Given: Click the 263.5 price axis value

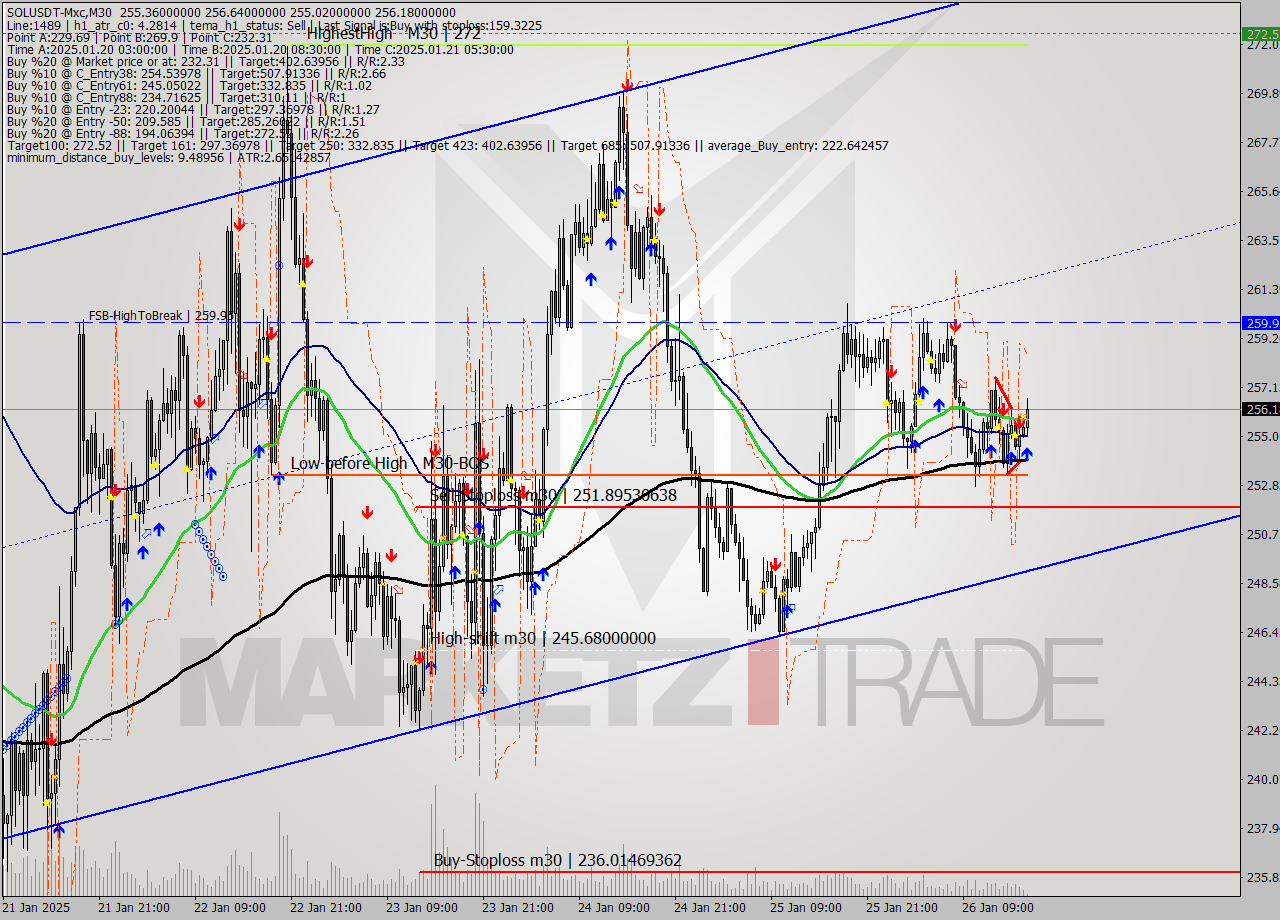Looking at the screenshot, I should pyautogui.click(x=1261, y=241).
